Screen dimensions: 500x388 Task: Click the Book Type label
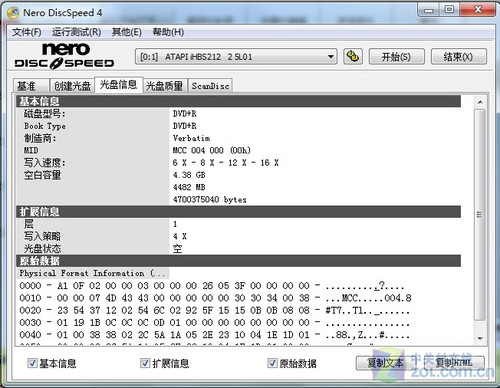tap(45, 126)
